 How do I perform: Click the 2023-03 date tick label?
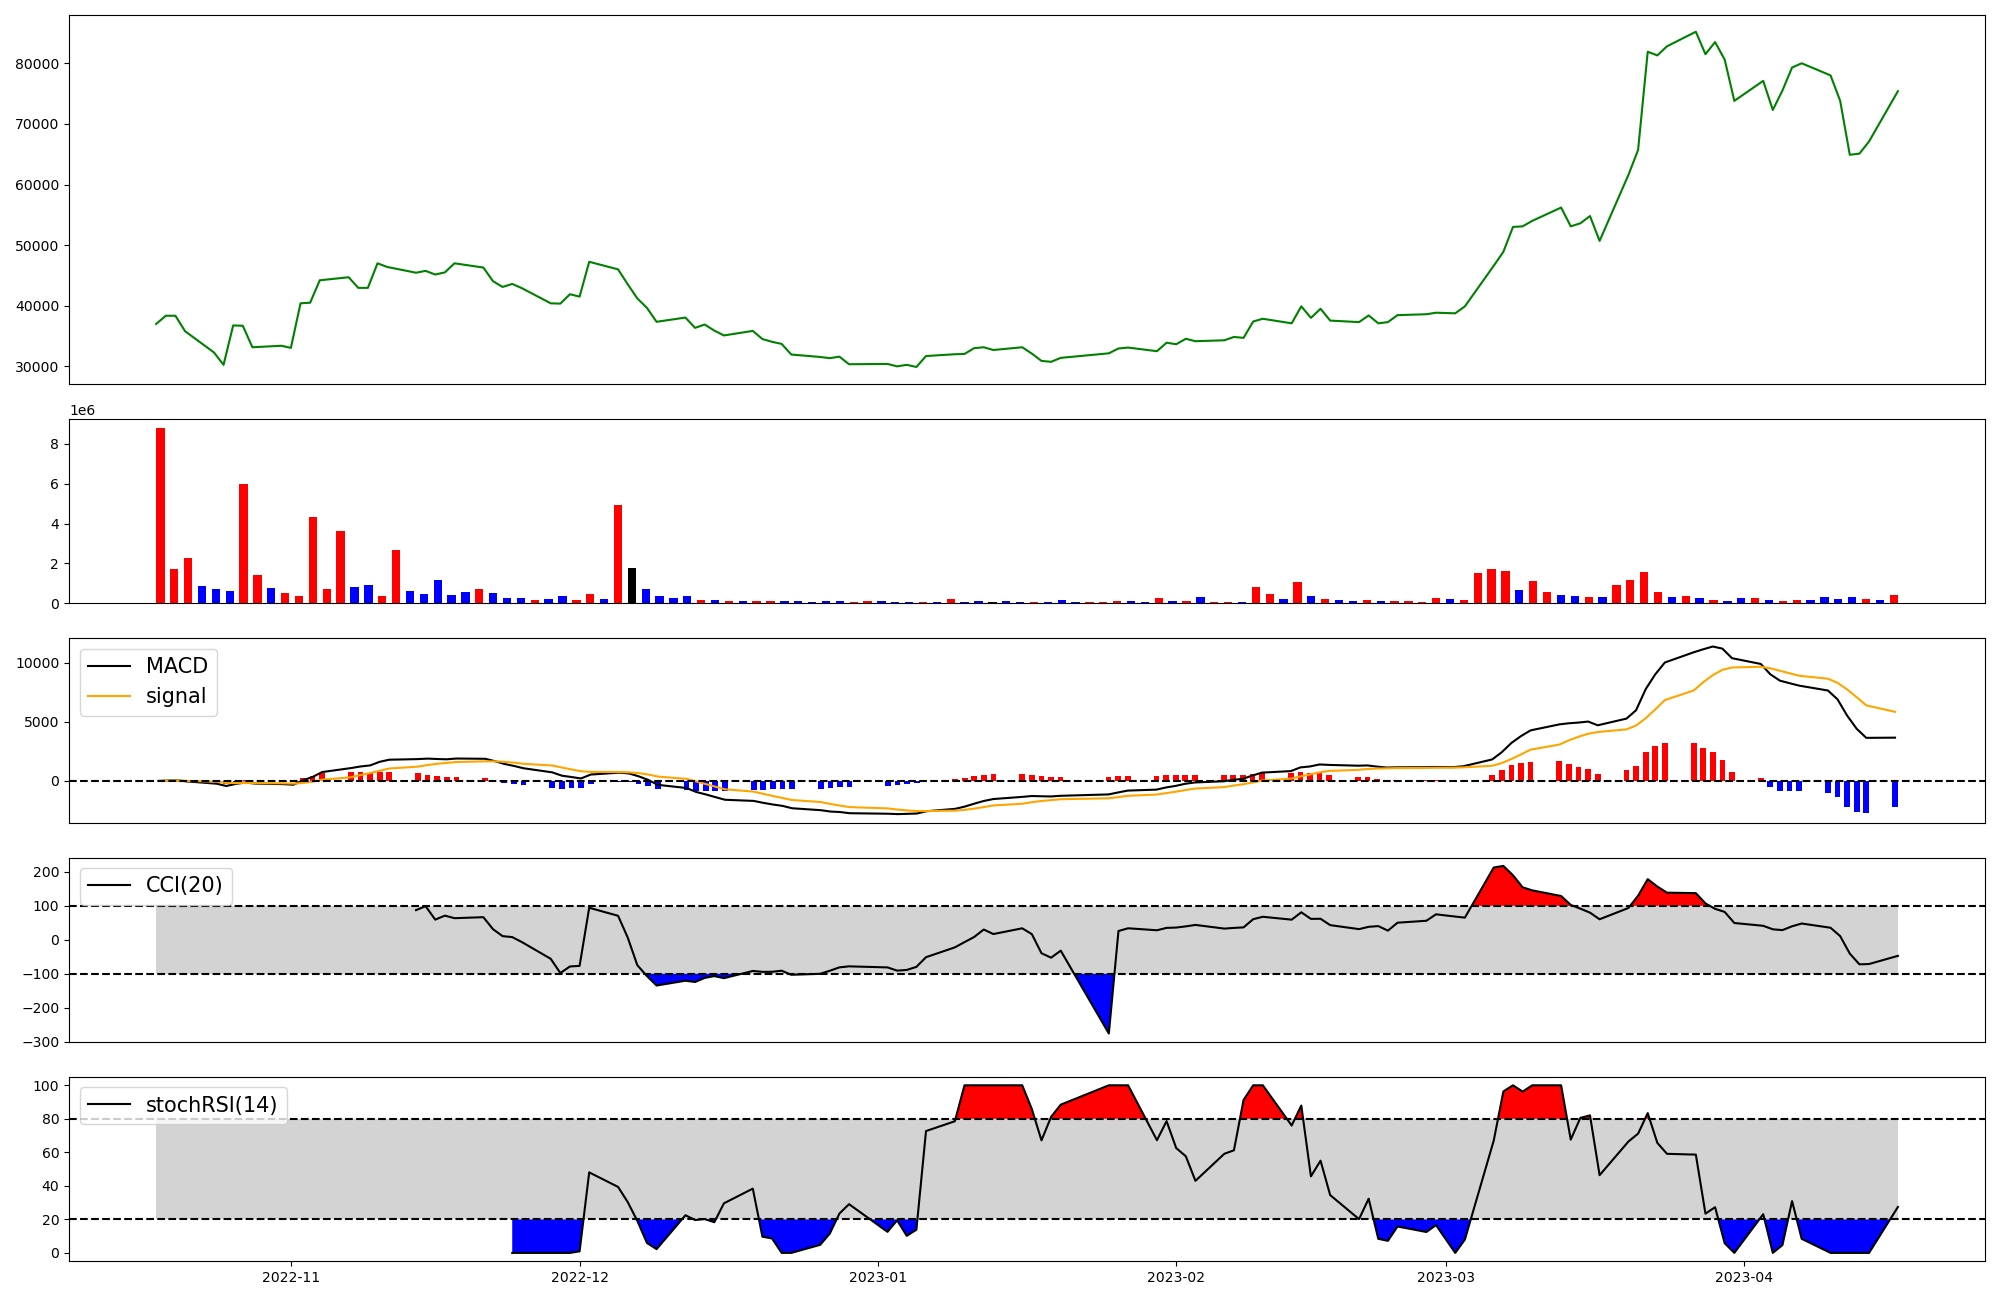click(1446, 1277)
